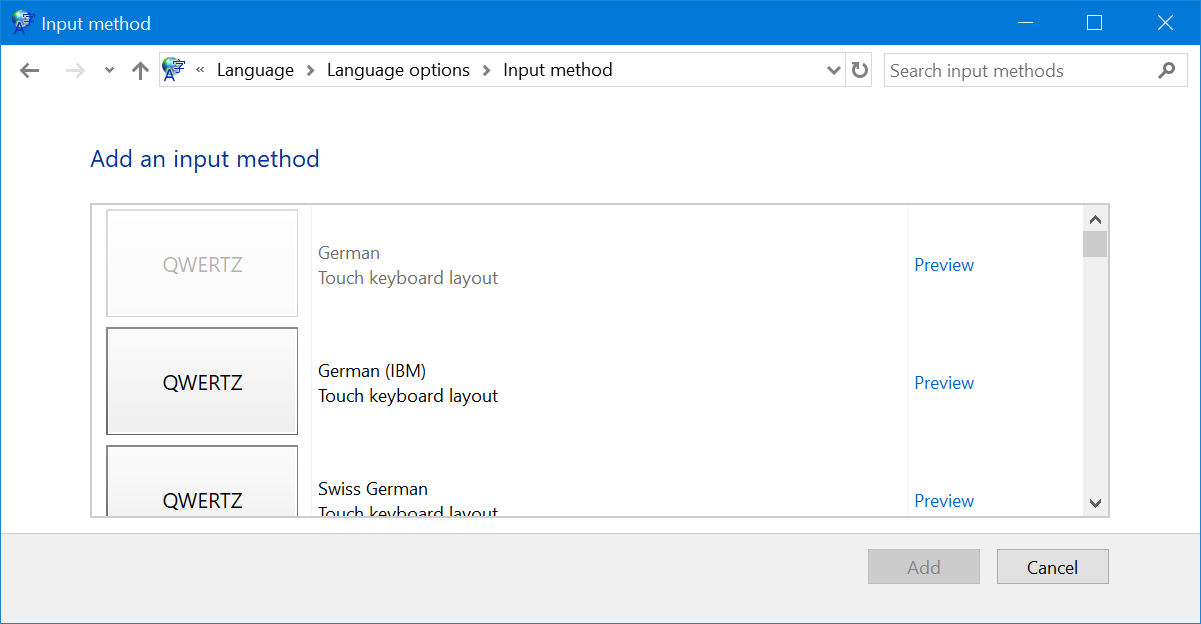Click the title bar Input method icon
Image resolution: width=1201 pixels, height=624 pixels.
(x=23, y=22)
